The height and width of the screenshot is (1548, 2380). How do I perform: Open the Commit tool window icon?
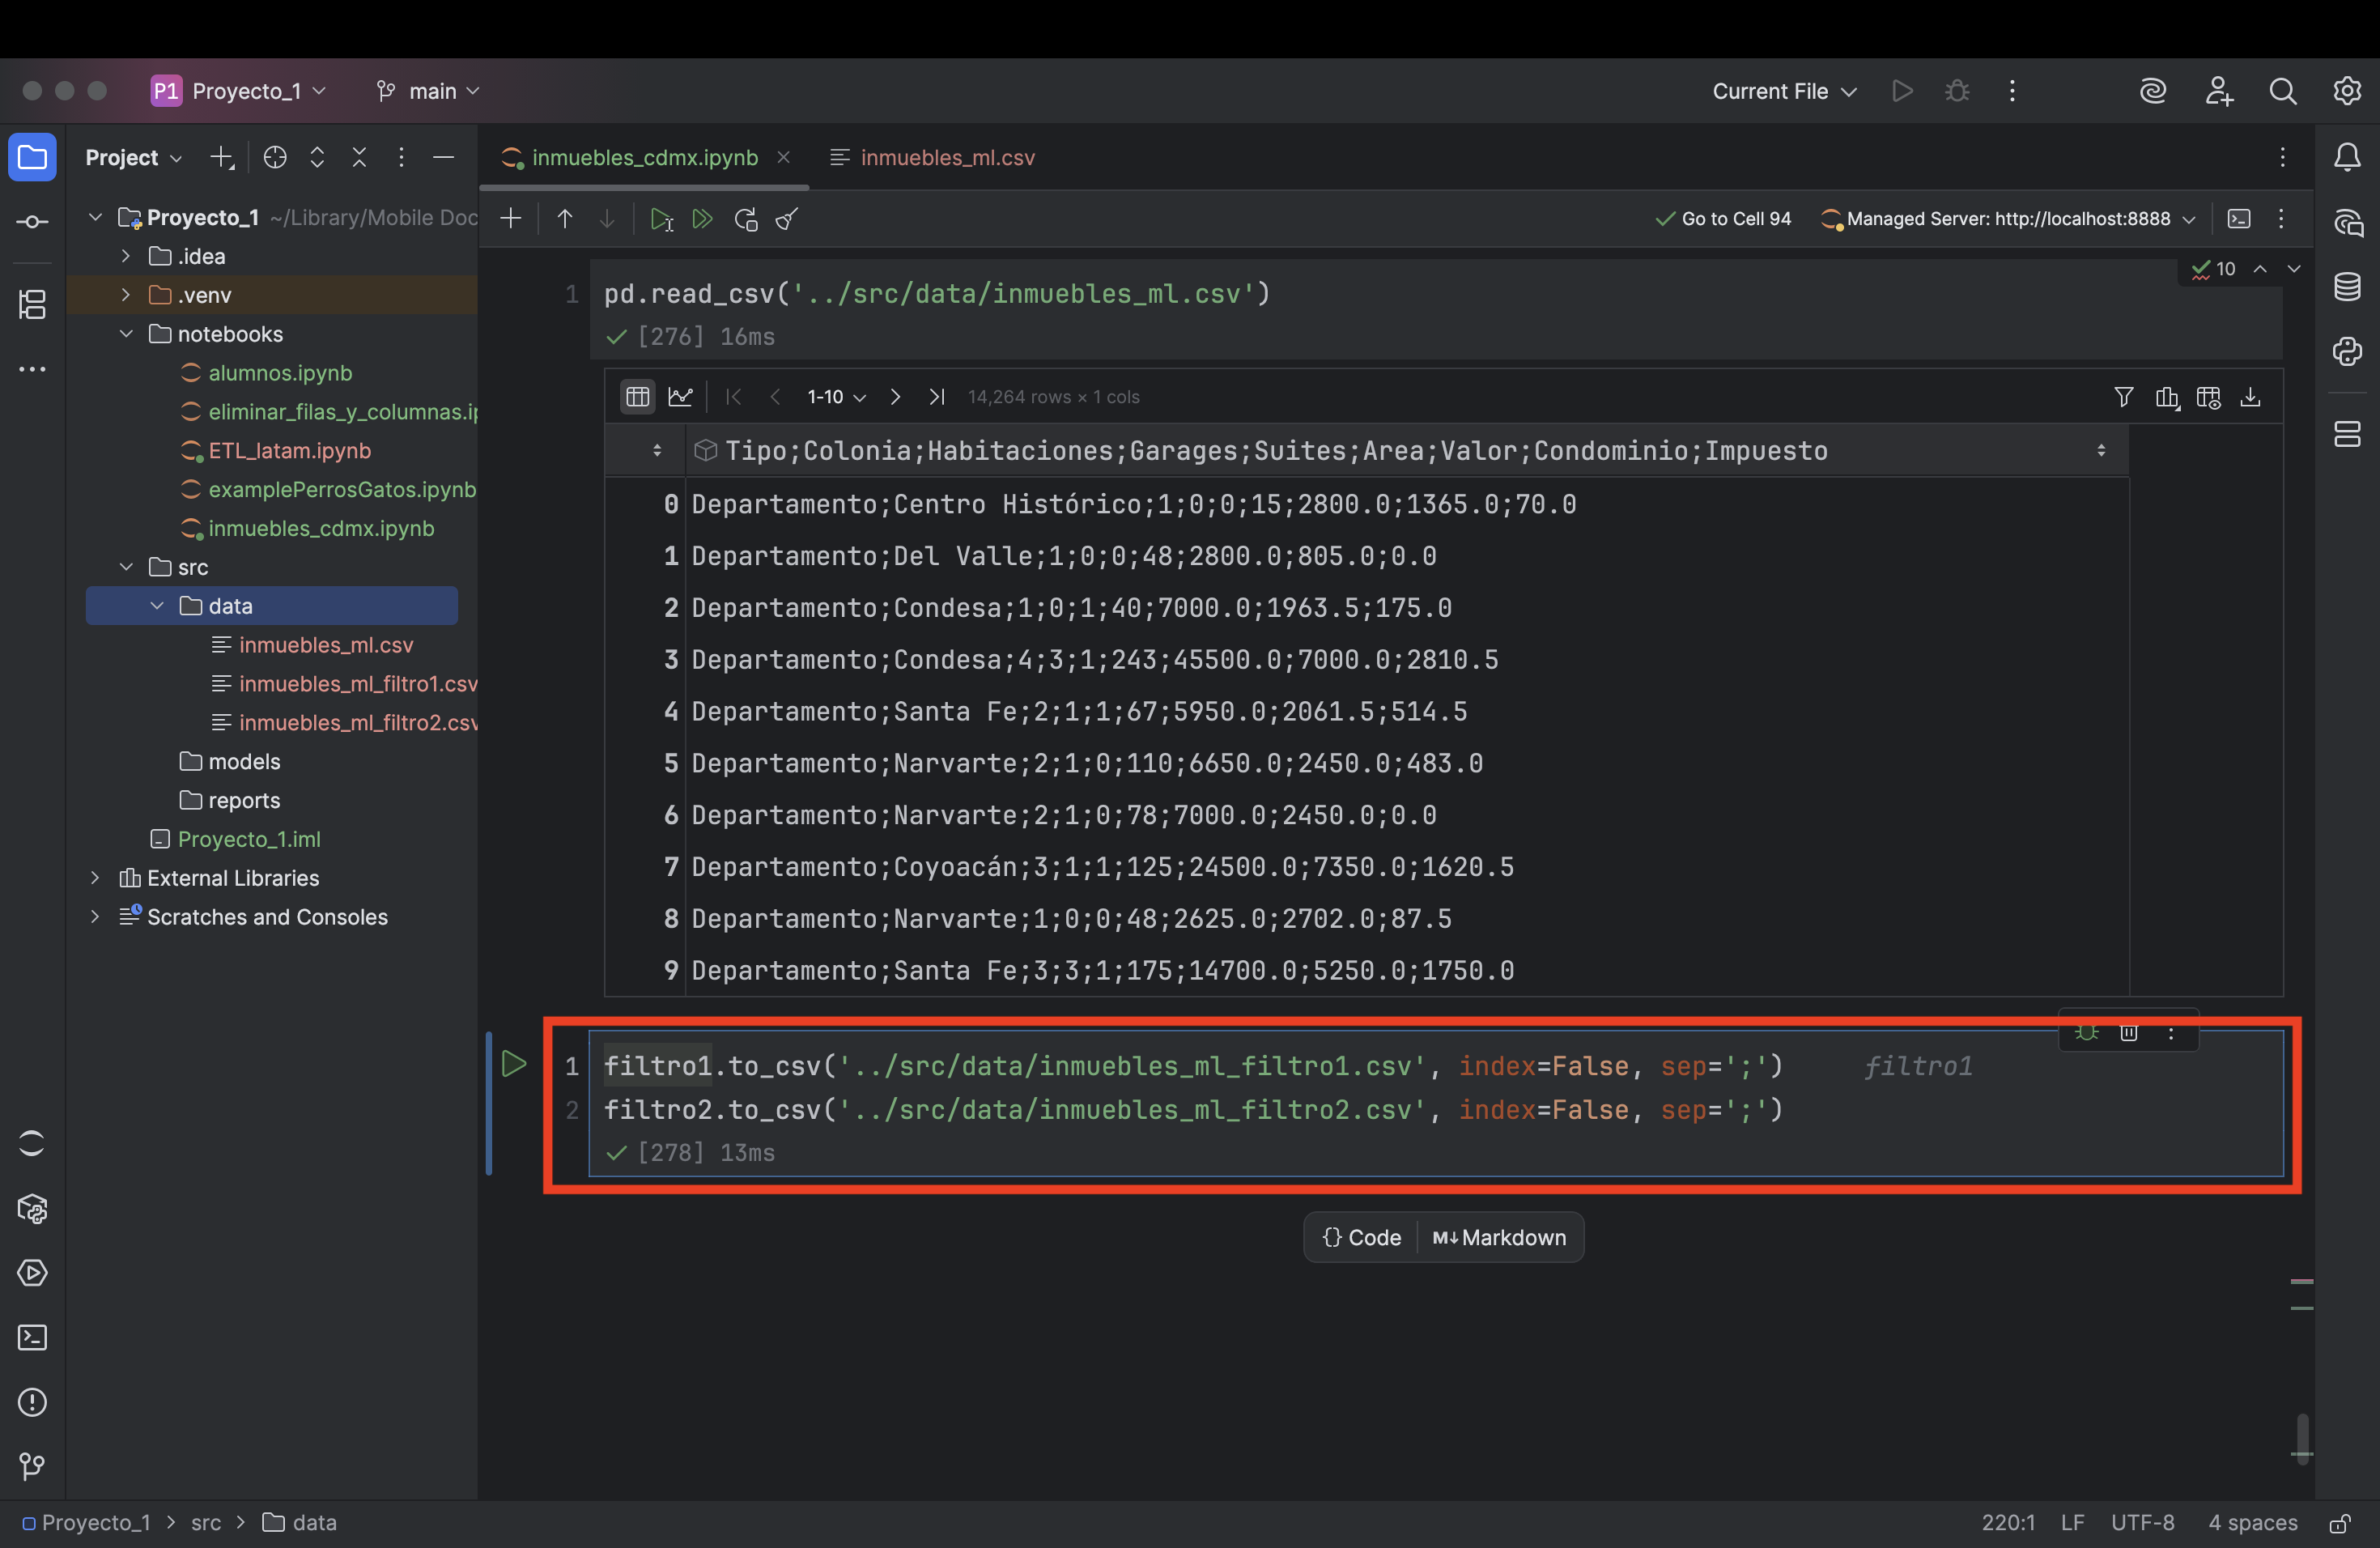(32, 222)
